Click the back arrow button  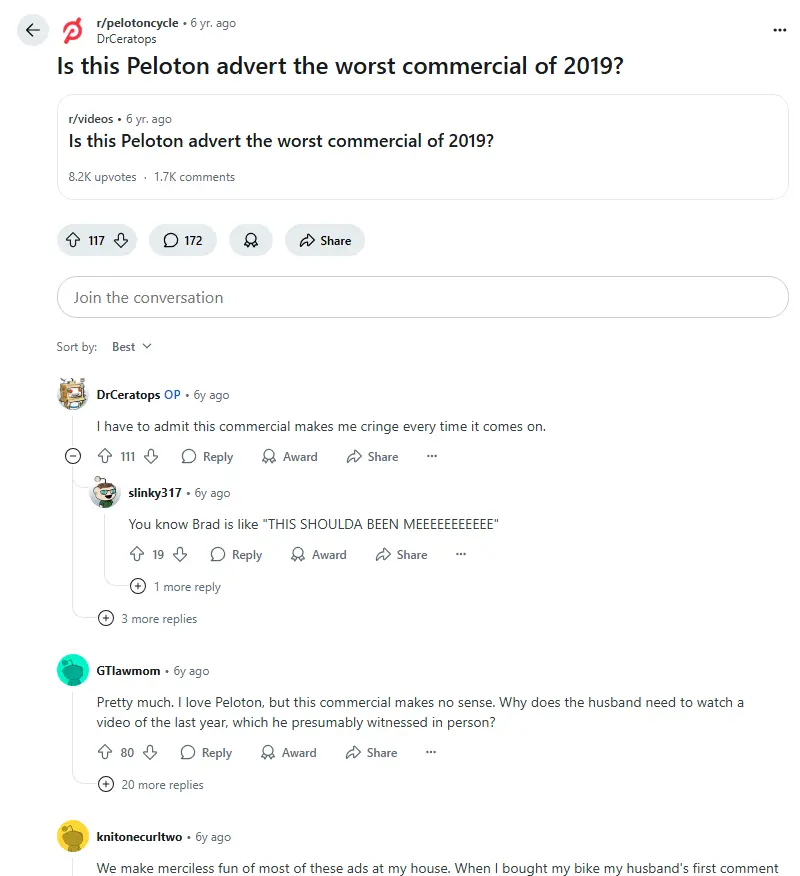(33, 30)
